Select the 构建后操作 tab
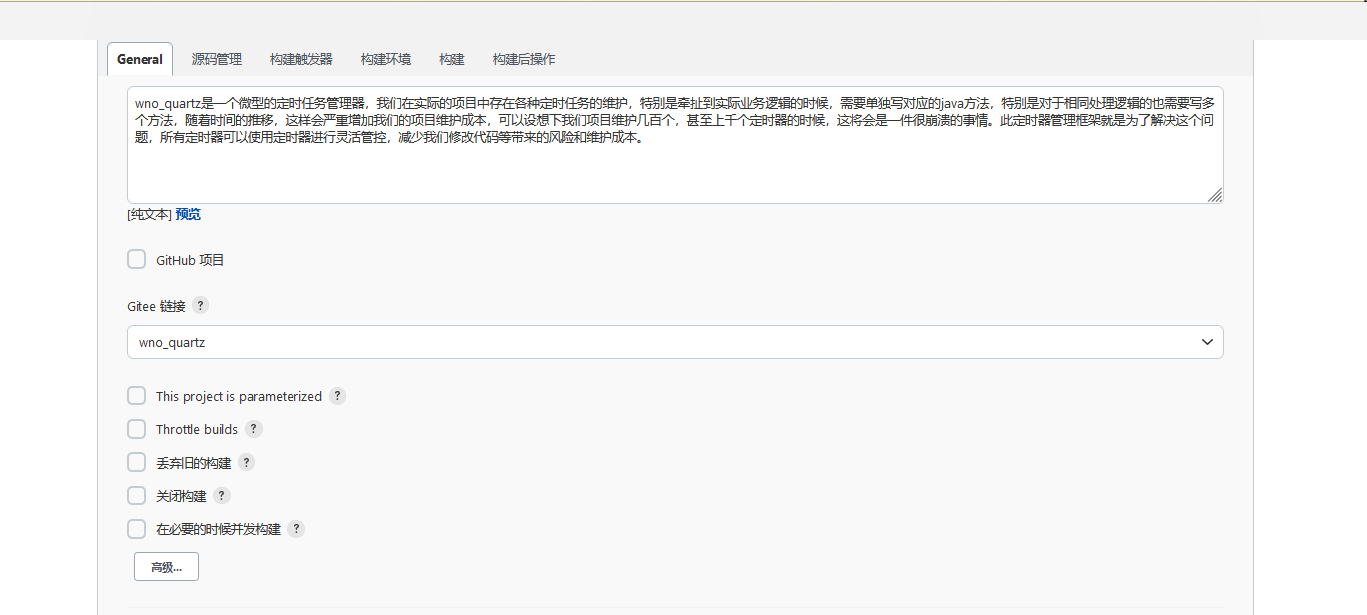 [x=524, y=59]
